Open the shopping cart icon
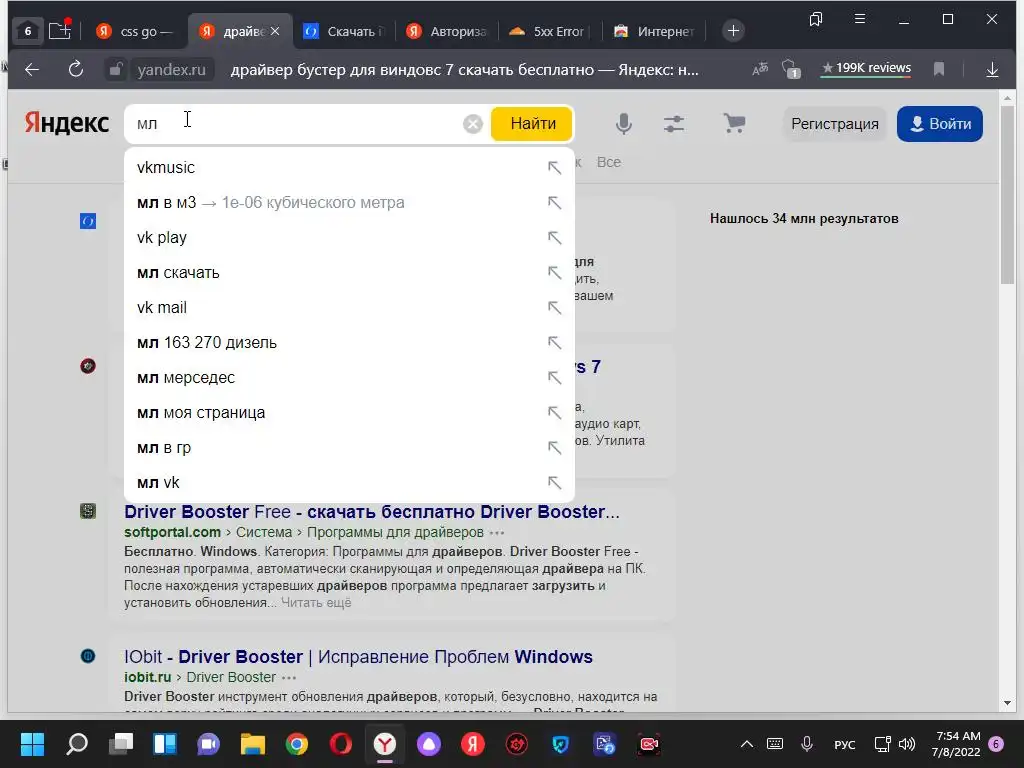1024x768 pixels. (x=734, y=123)
